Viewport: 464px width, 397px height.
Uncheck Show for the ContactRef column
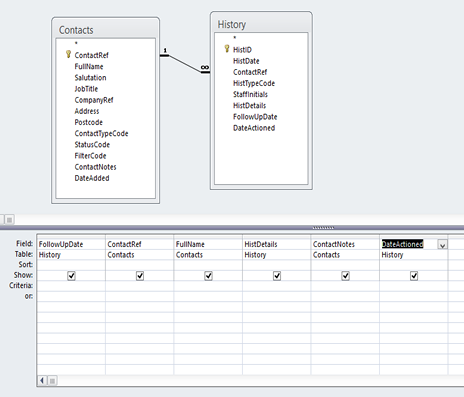click(140, 276)
